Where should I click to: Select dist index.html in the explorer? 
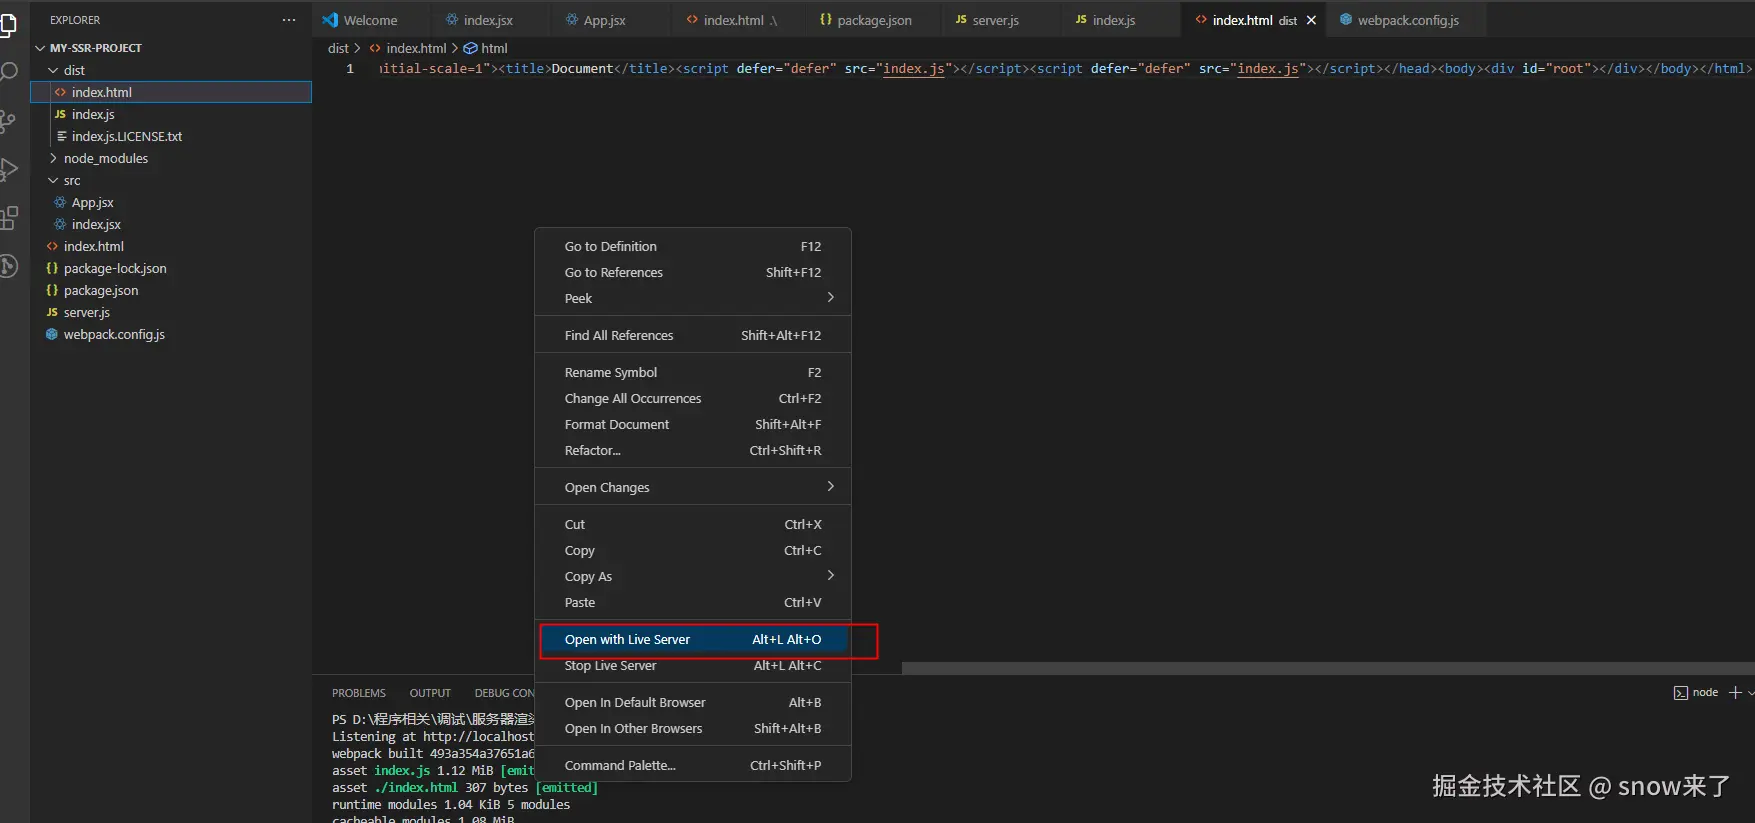(171, 92)
